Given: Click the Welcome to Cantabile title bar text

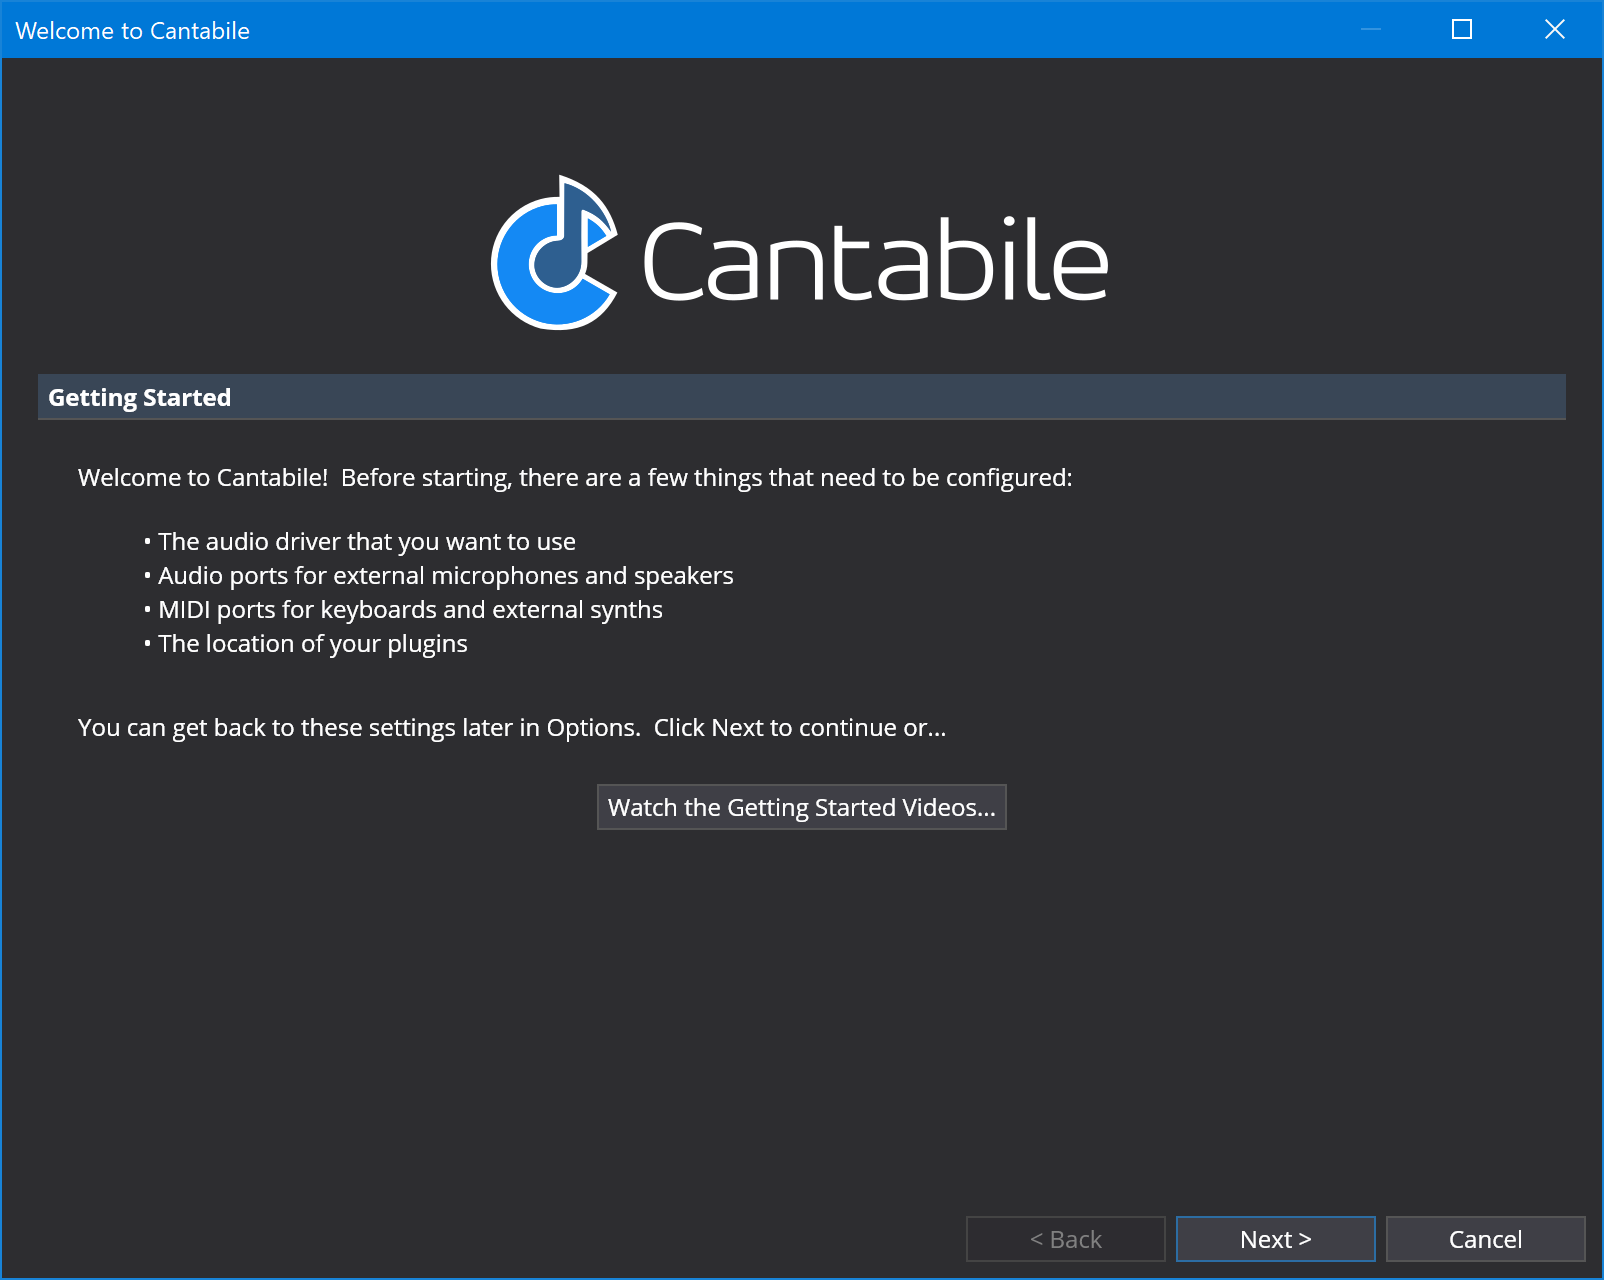Looking at the screenshot, I should click(133, 31).
